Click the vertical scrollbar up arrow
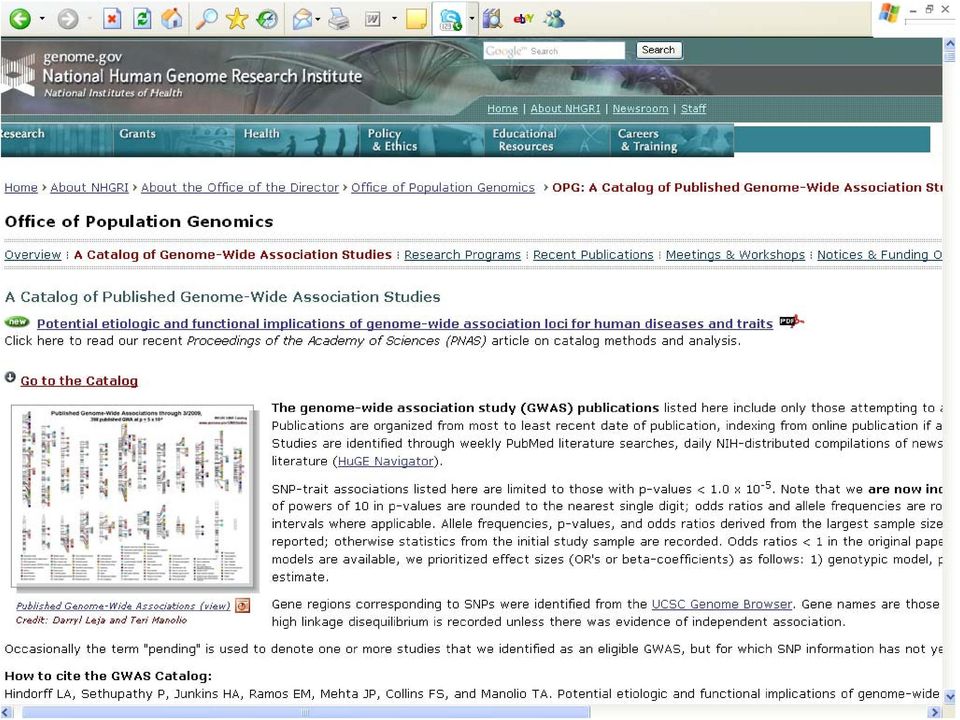Image resolution: width=960 pixels, height=720 pixels. click(950, 45)
